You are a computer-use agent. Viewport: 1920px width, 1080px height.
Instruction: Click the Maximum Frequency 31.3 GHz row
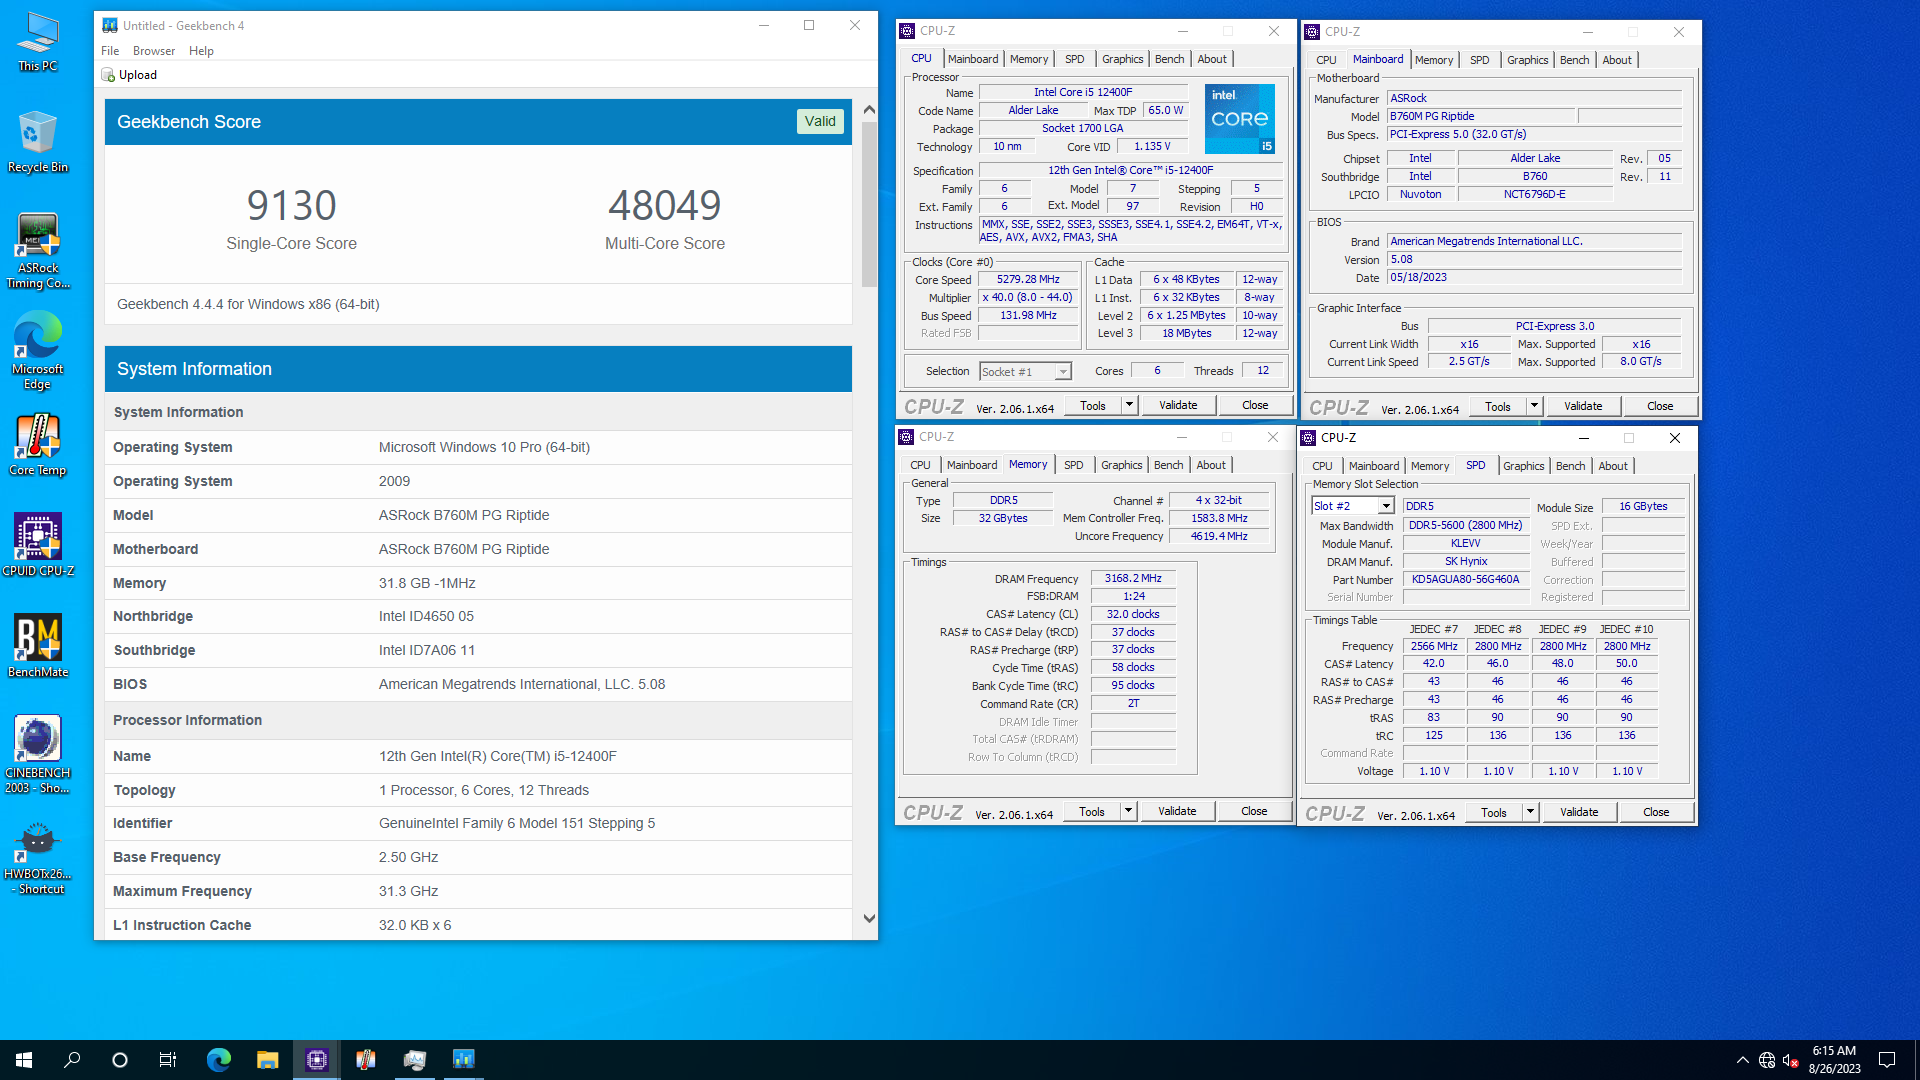[x=478, y=891]
